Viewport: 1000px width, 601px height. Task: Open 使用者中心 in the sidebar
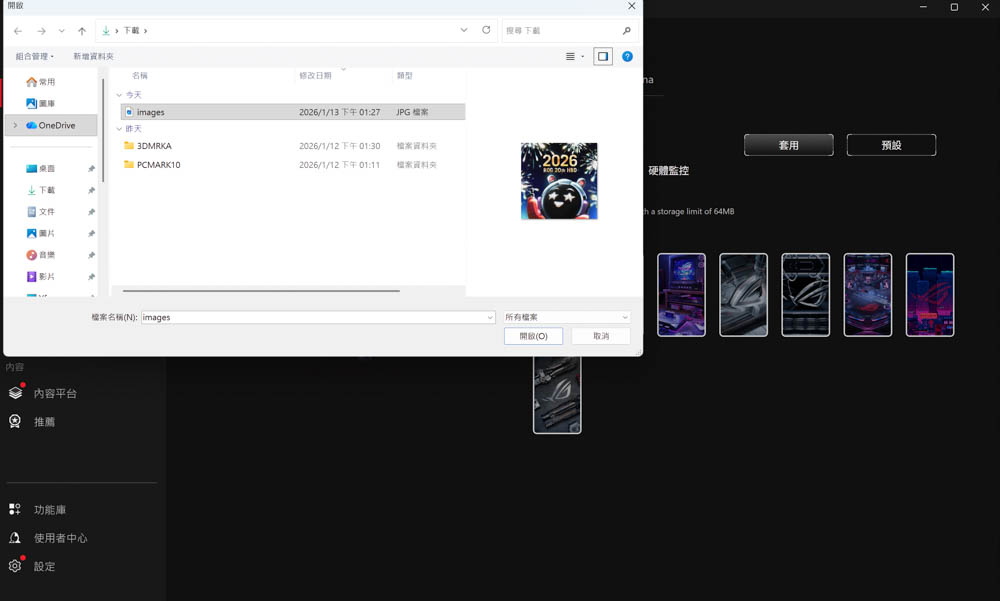(x=60, y=538)
